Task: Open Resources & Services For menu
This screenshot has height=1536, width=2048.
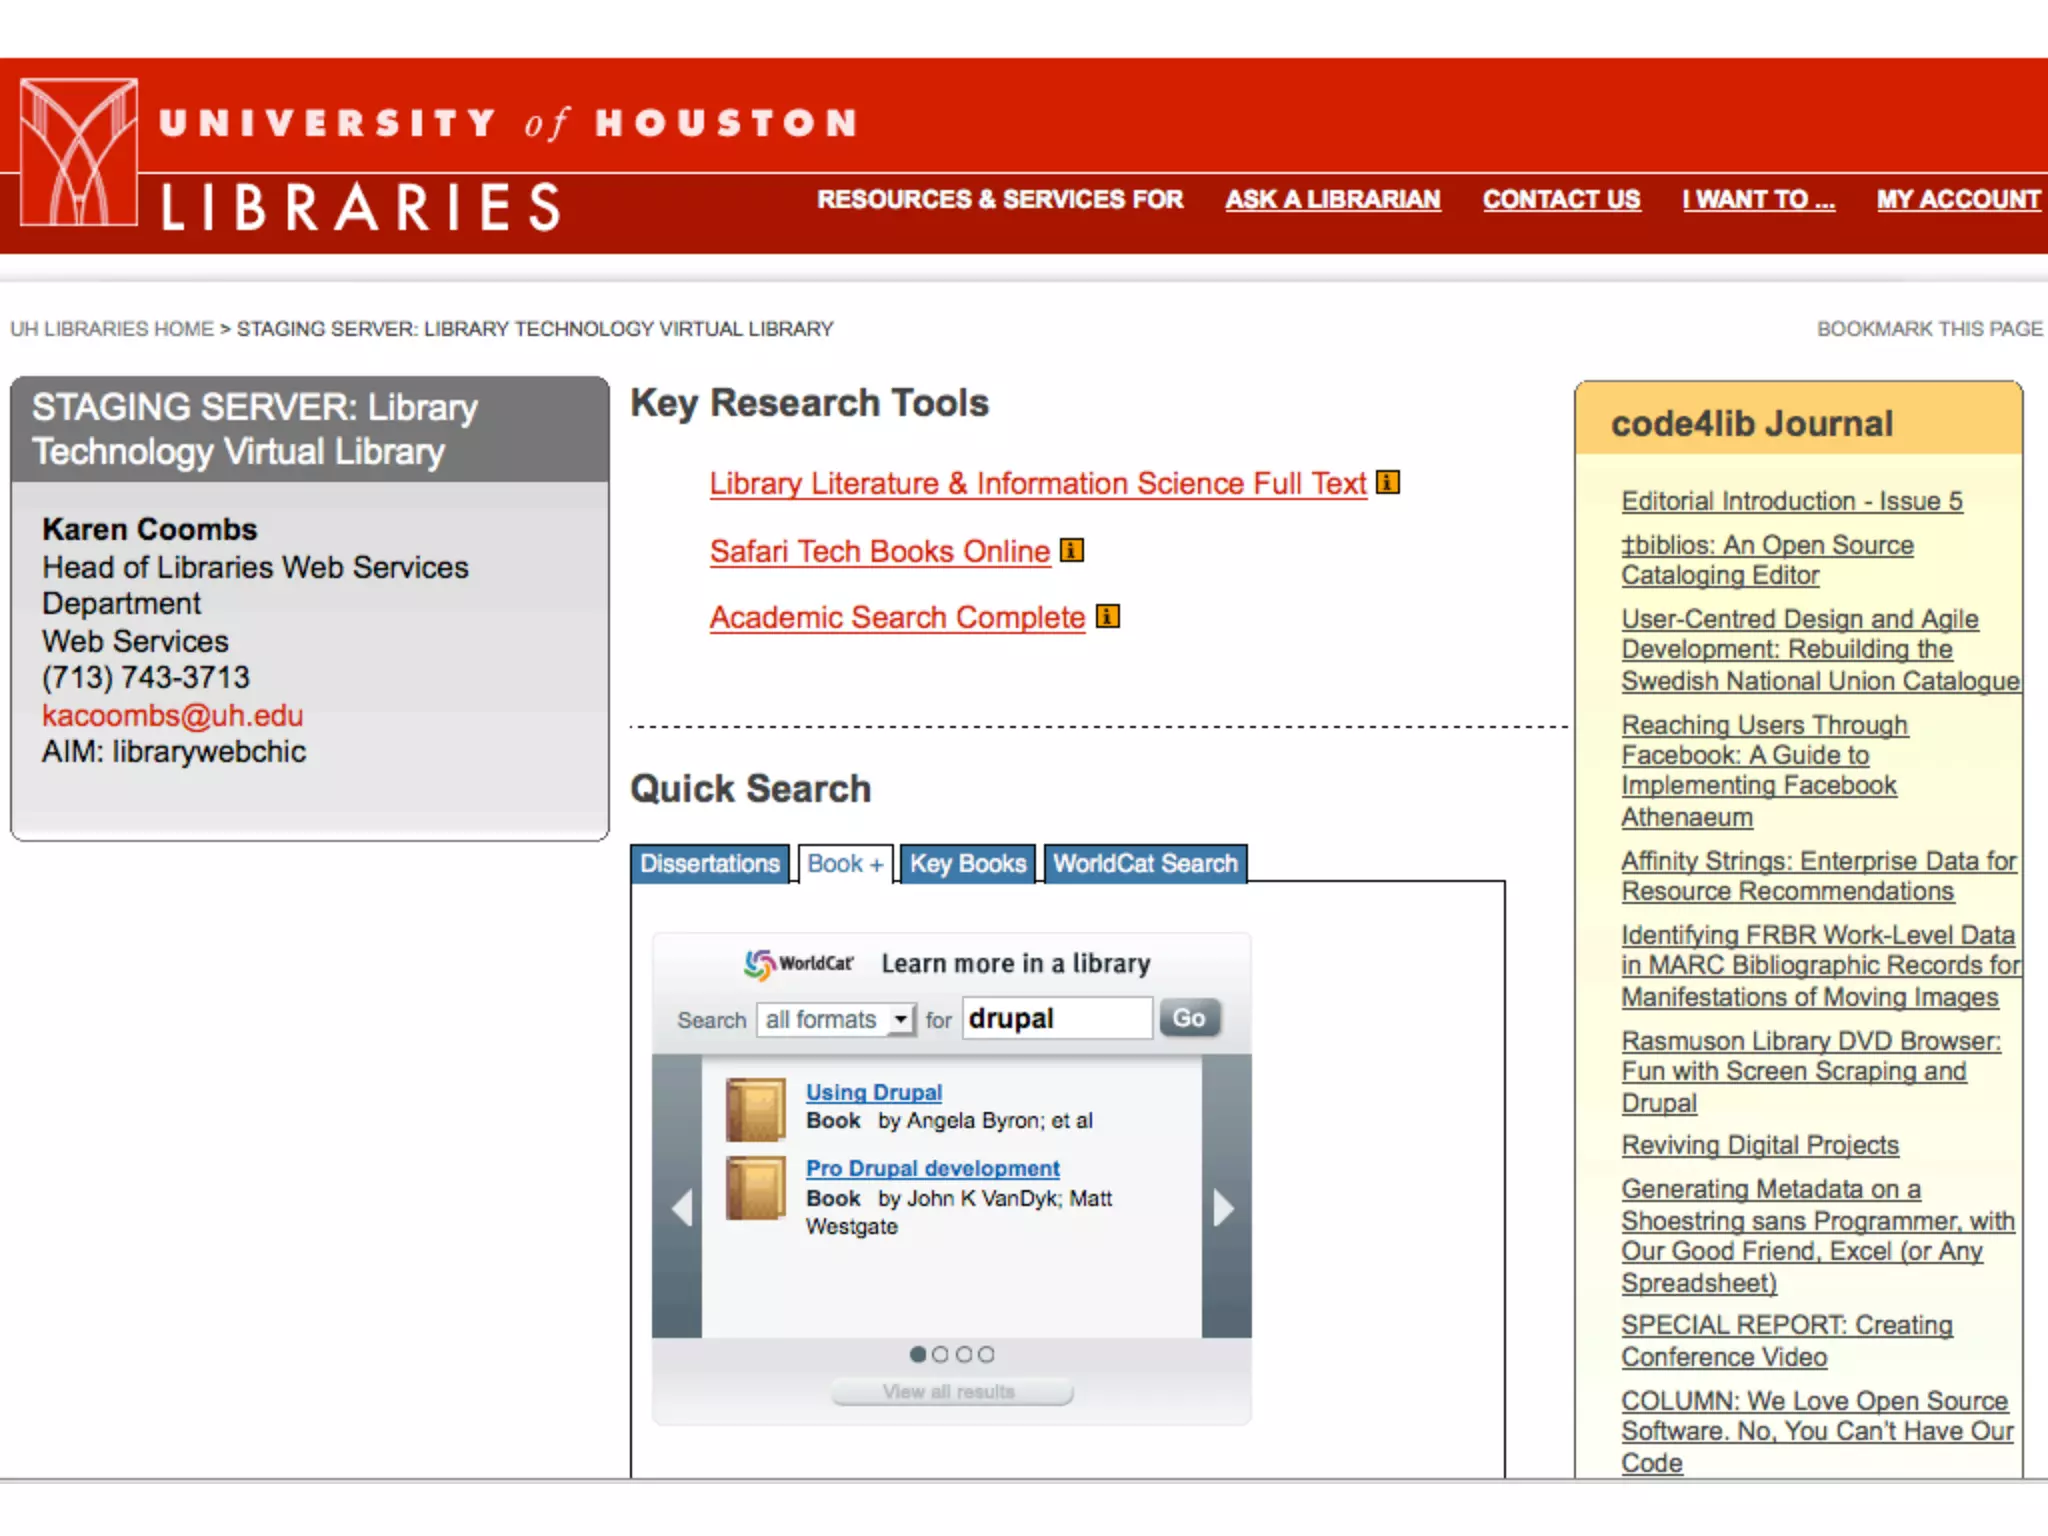Action: 999,199
